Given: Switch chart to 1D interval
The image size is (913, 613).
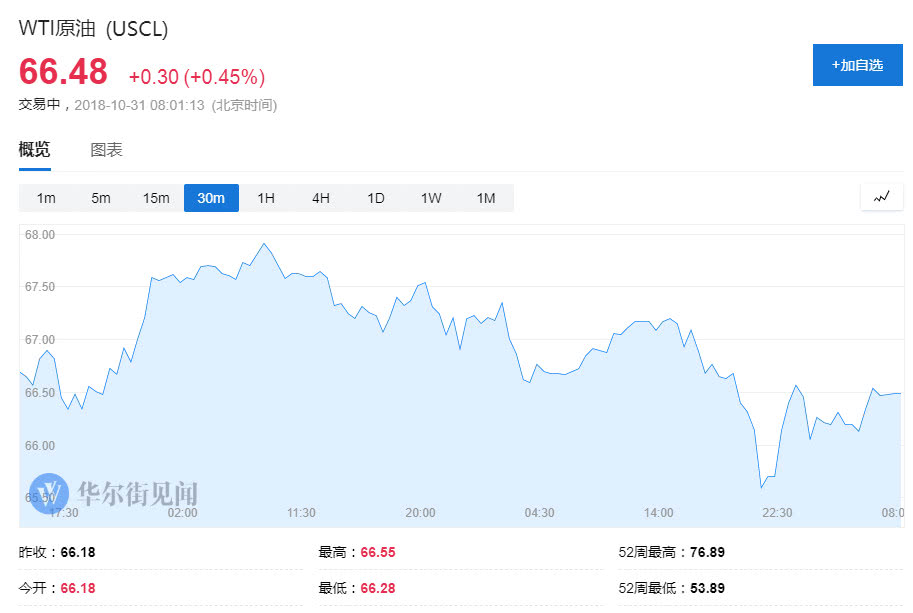Looking at the screenshot, I should (376, 198).
